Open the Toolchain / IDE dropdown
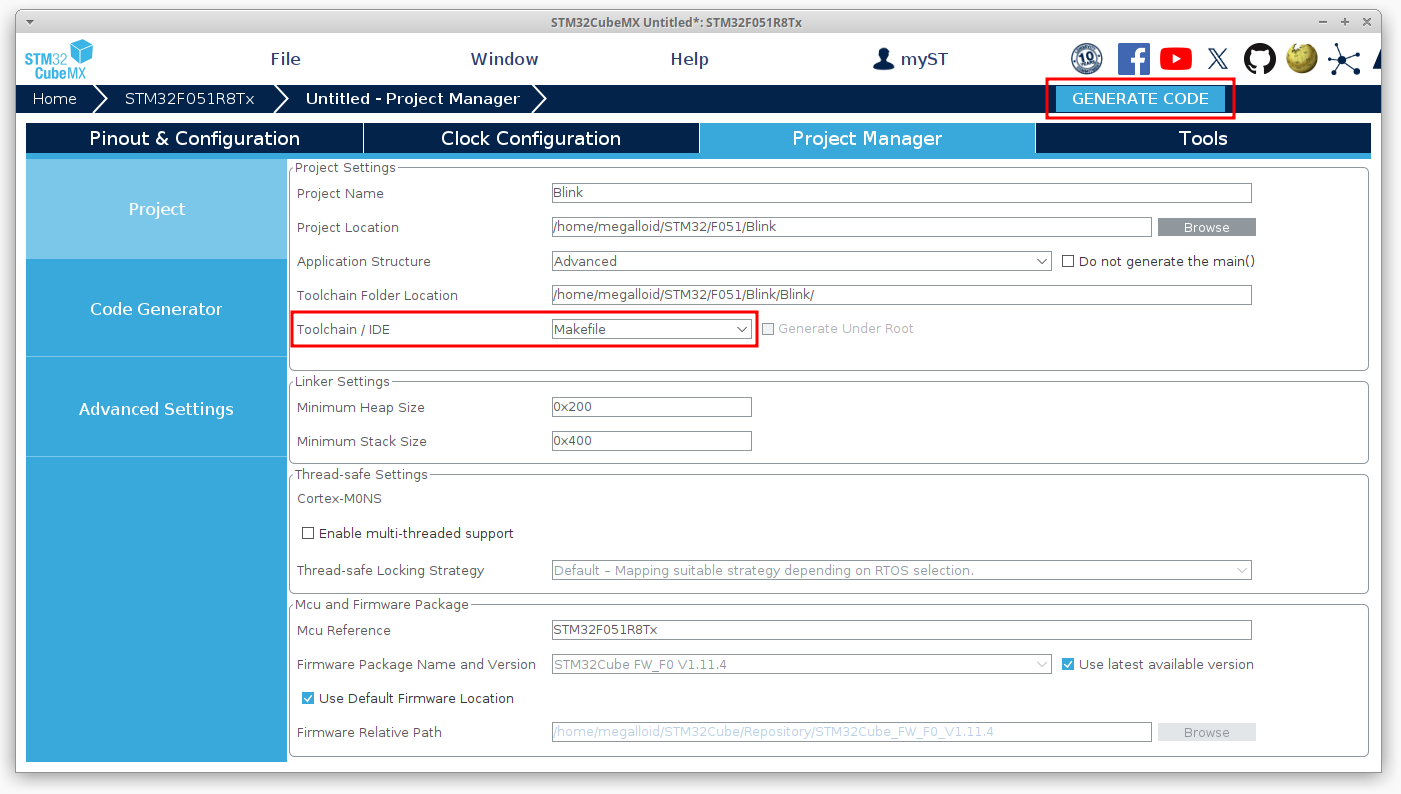The height and width of the screenshot is (794, 1401). click(x=652, y=329)
